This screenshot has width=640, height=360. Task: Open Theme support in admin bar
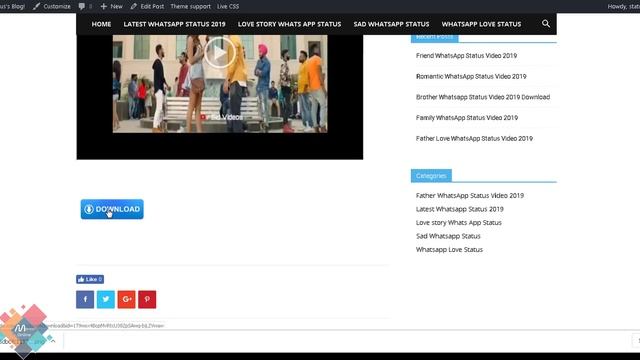point(190,7)
